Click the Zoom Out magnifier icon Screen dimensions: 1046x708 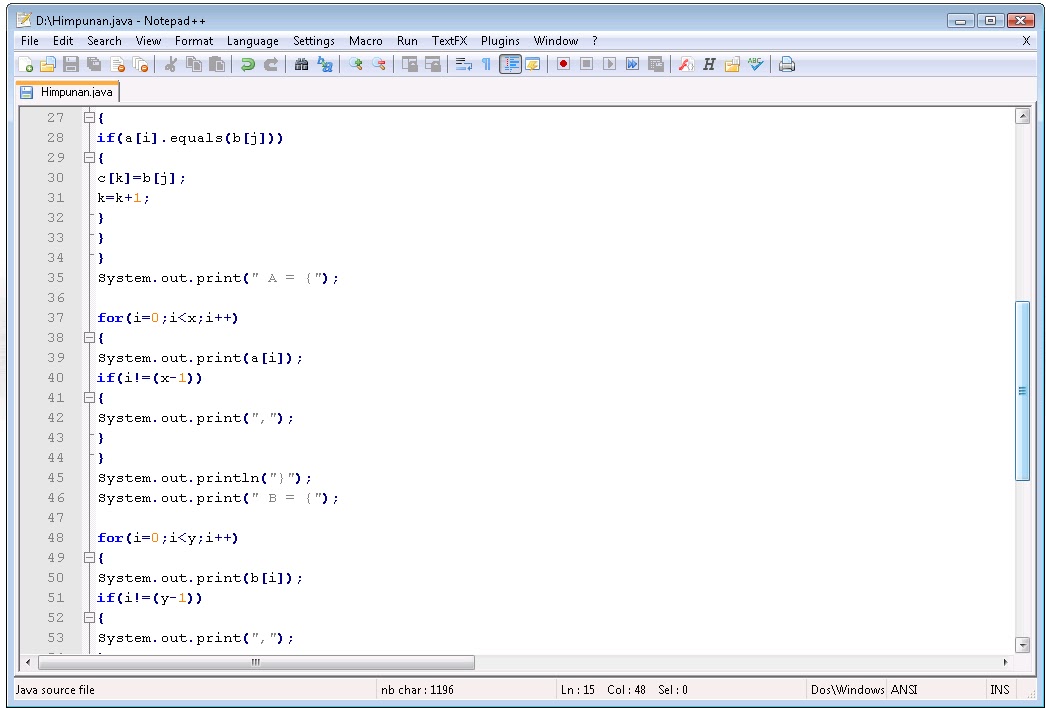click(x=379, y=64)
